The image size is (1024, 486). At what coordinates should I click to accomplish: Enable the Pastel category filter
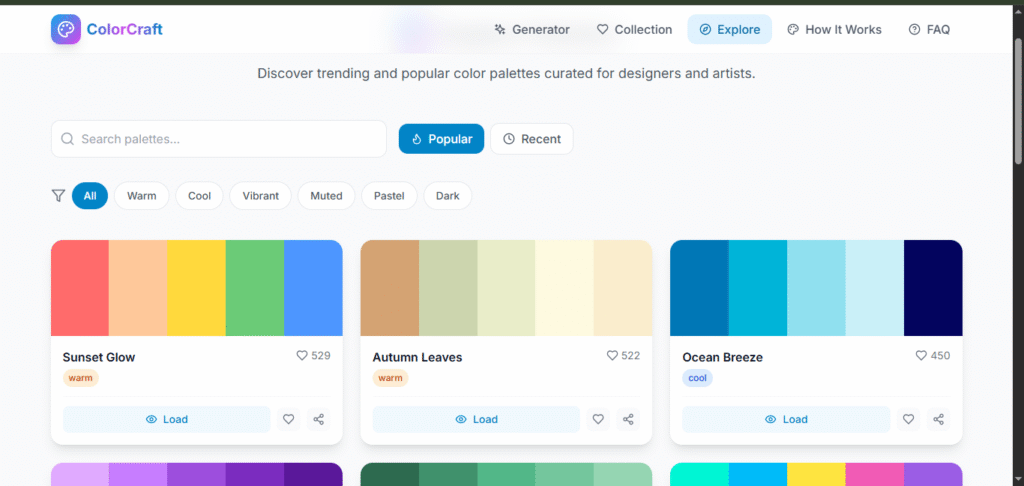(x=389, y=196)
